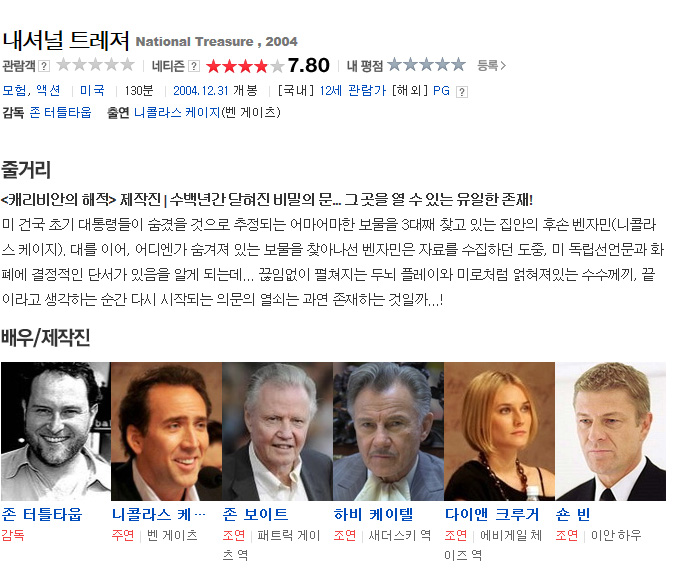Click the 2004.12.31 release date link
This screenshot has width=674, height=584.
[x=201, y=91]
